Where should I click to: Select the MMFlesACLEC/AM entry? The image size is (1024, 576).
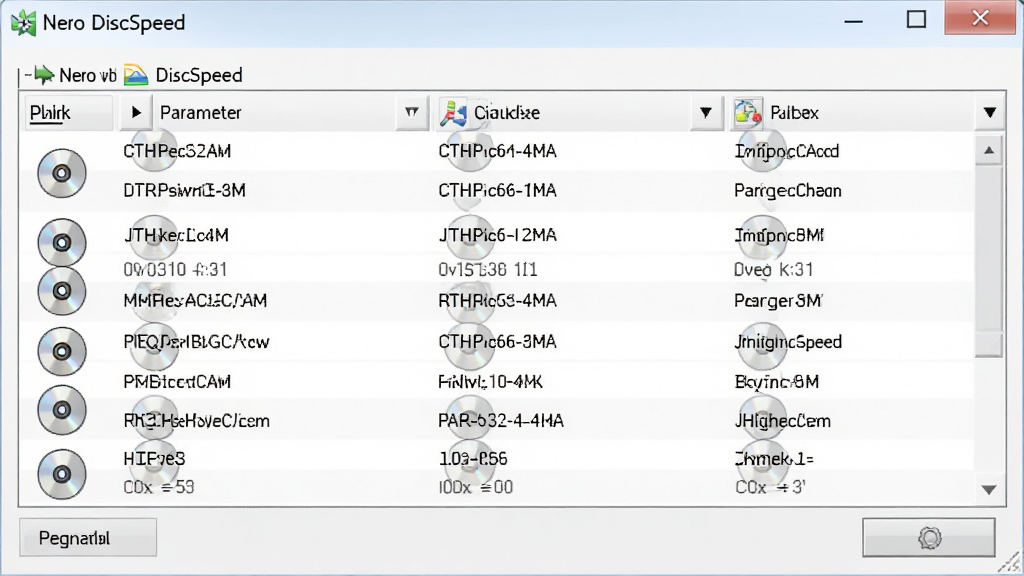pos(195,301)
